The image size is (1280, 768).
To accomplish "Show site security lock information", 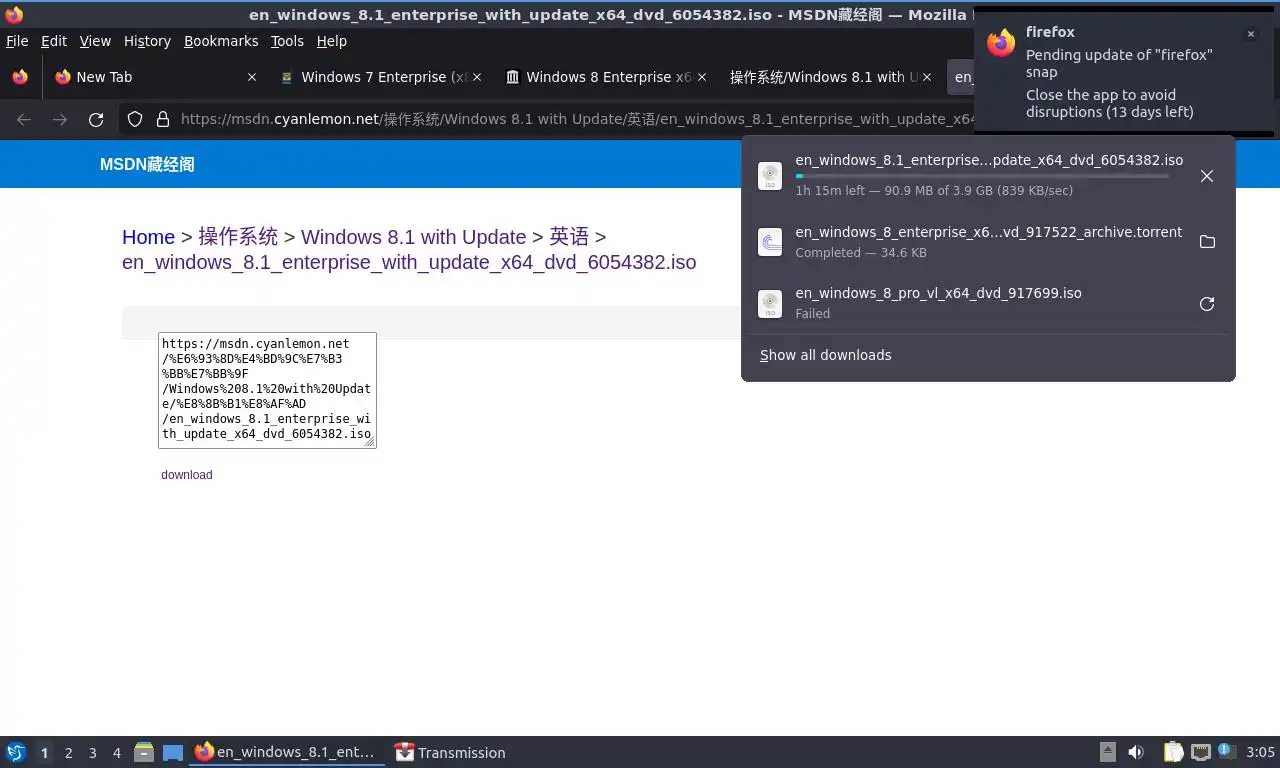I will coord(163,119).
